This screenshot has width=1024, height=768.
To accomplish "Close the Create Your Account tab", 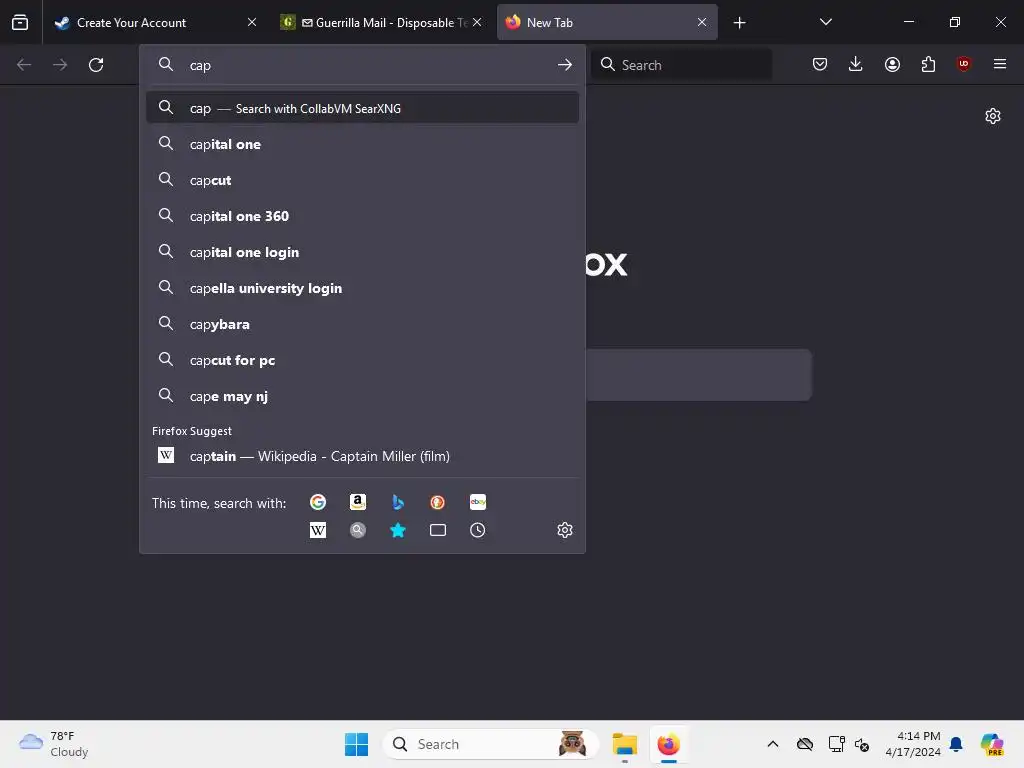I will pyautogui.click(x=252, y=22).
